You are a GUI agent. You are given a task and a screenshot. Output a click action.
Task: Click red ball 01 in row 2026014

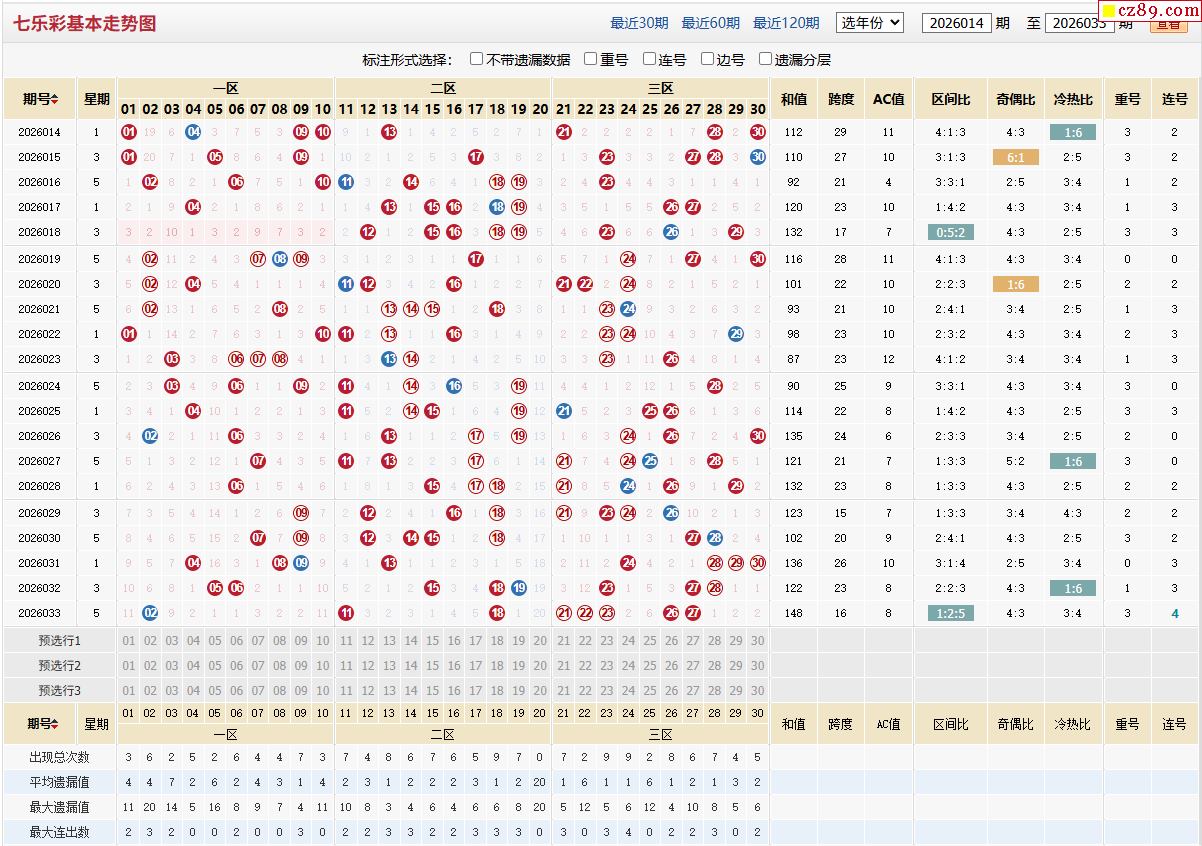click(x=128, y=132)
